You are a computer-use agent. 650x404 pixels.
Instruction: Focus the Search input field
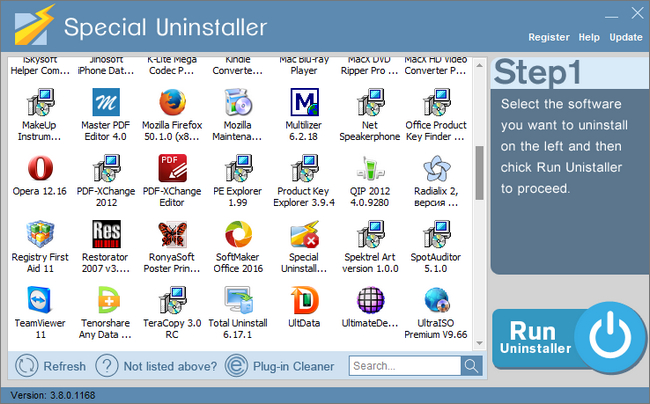point(405,366)
